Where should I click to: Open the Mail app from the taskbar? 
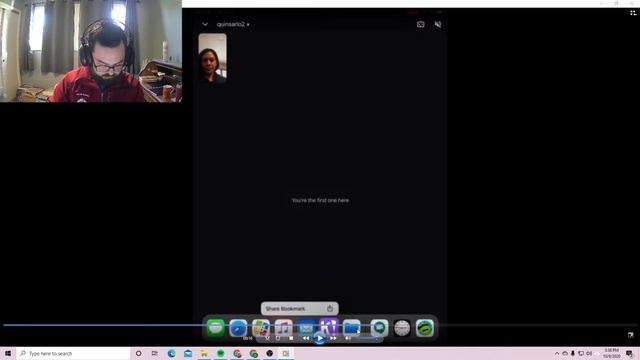click(x=188, y=353)
